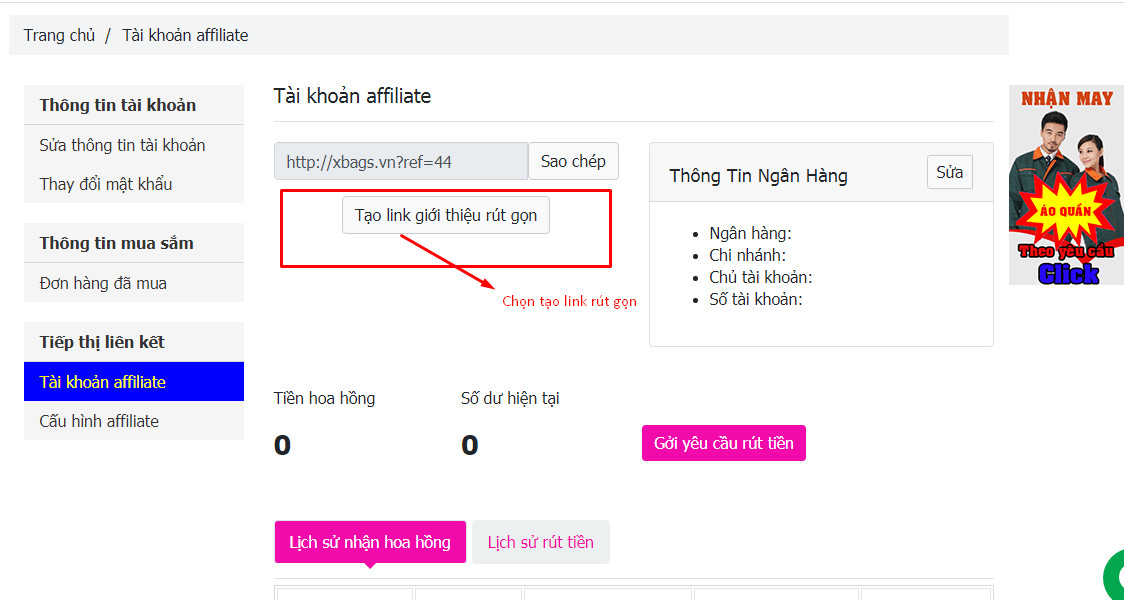Click Gởi yêu cầu rút tiền button
Image resolution: width=1124 pixels, height=600 pixels.
pyautogui.click(x=723, y=443)
